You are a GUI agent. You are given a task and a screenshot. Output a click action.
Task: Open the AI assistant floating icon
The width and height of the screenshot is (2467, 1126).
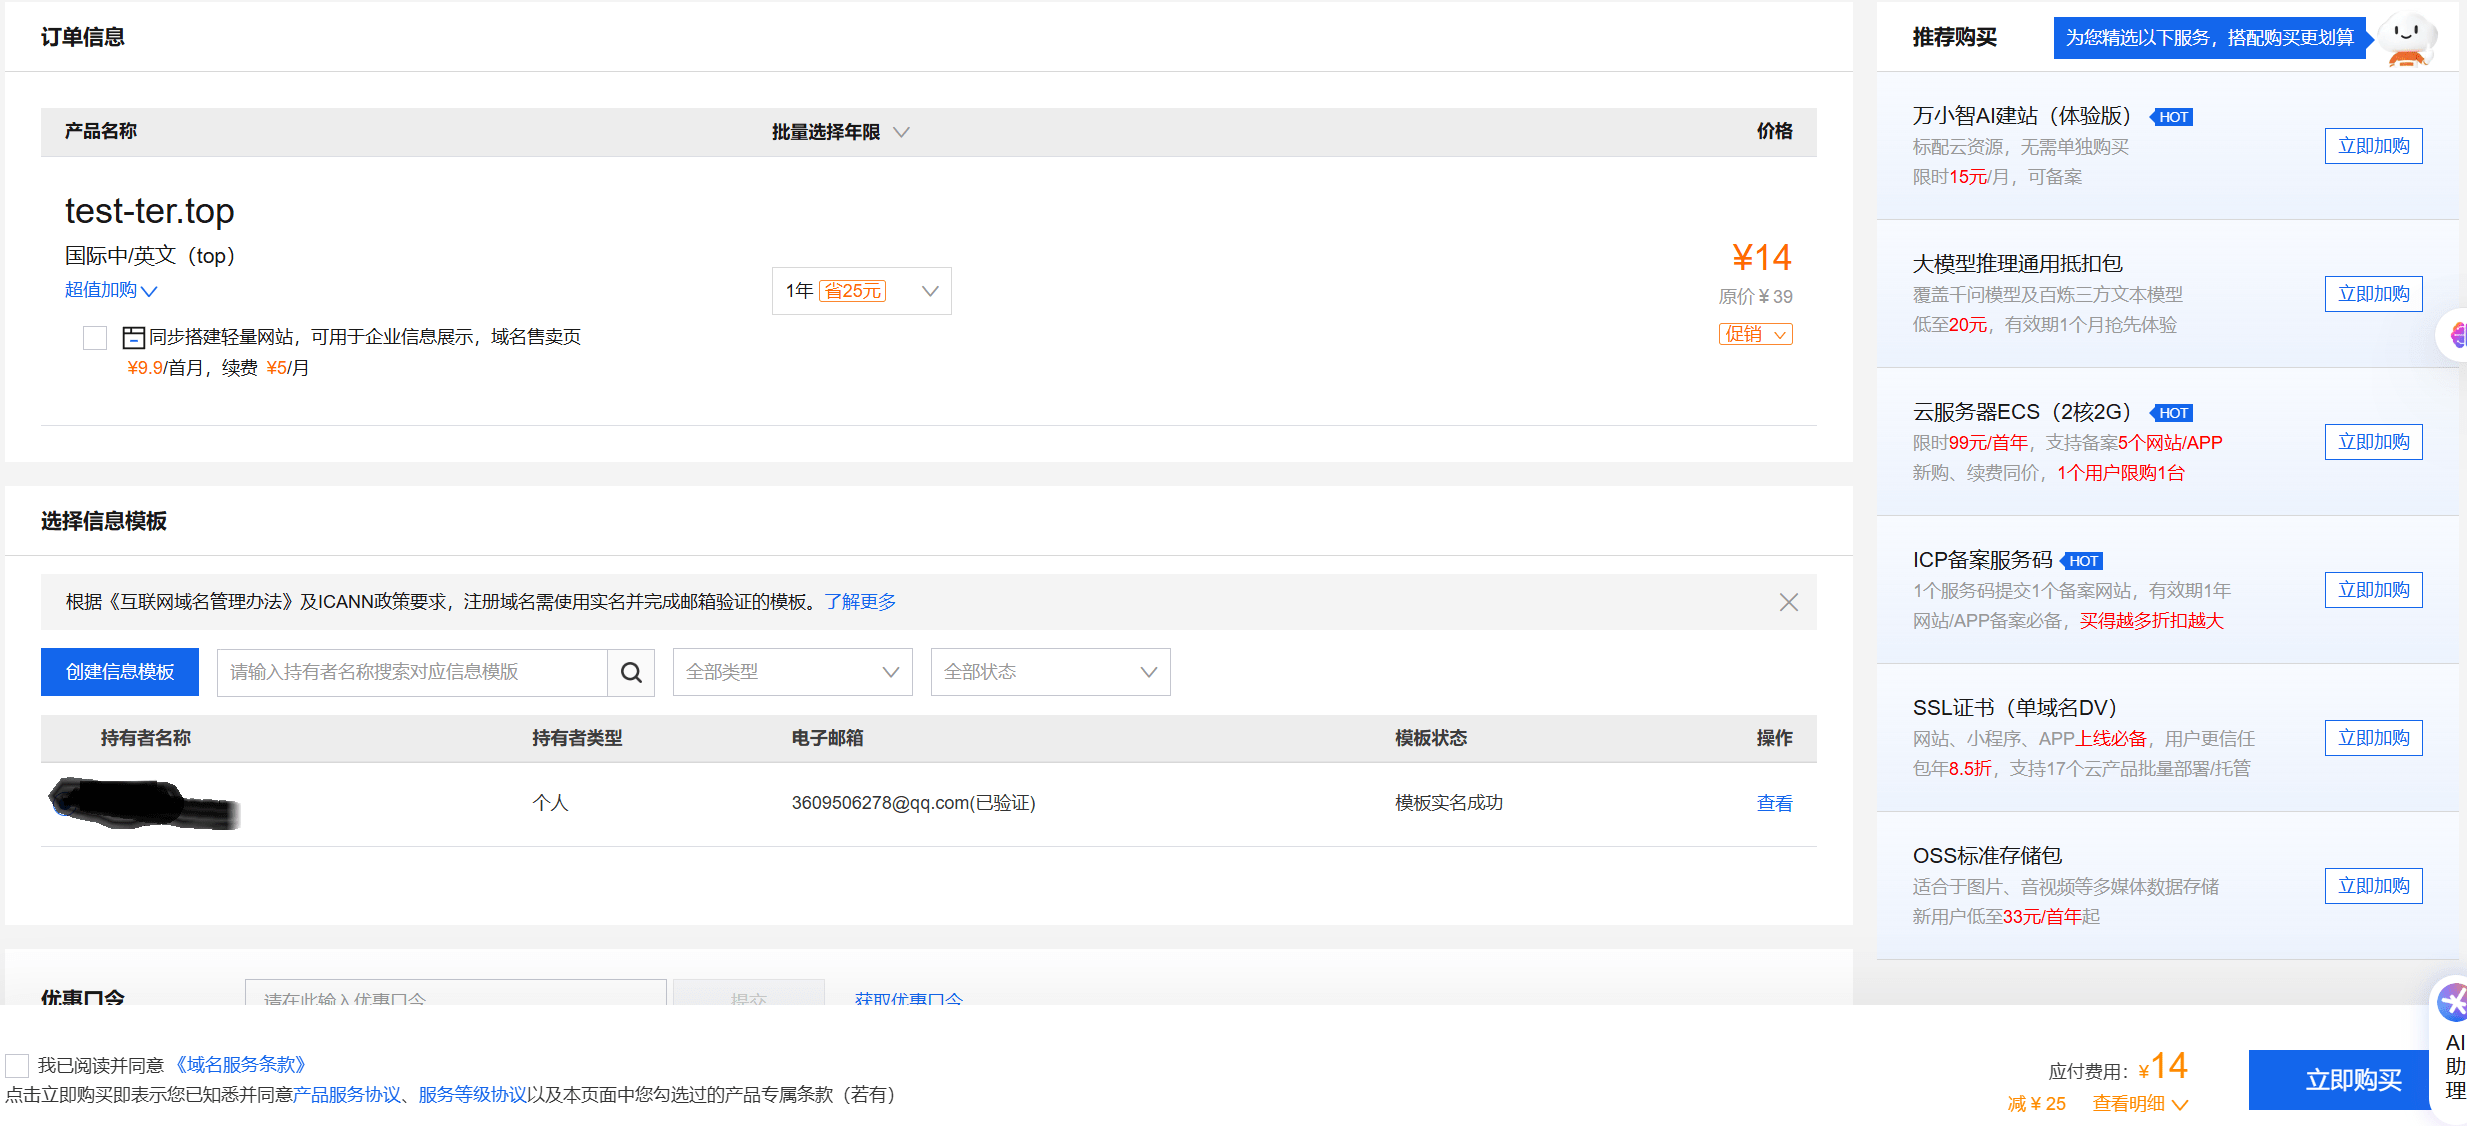click(x=2453, y=1003)
